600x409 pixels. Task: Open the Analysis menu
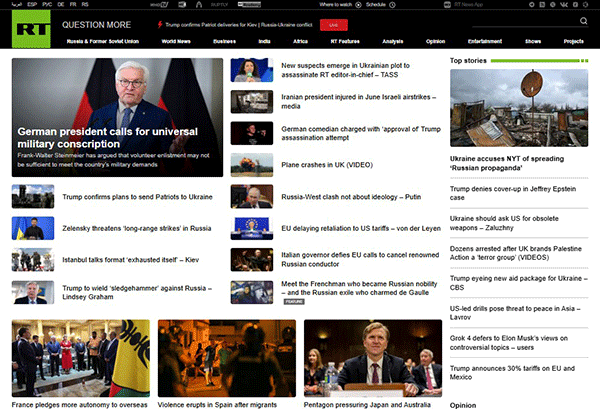[x=393, y=41]
